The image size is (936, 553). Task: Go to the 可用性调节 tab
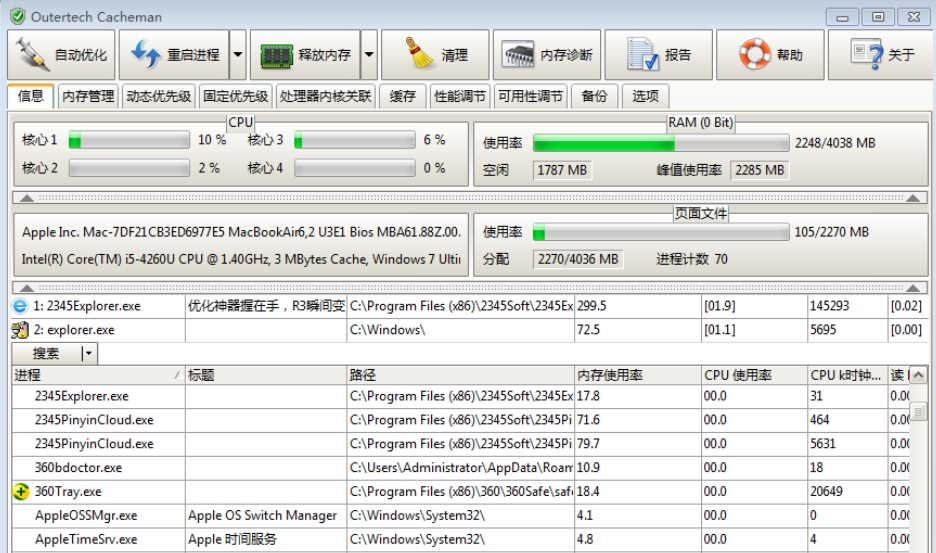[x=530, y=96]
